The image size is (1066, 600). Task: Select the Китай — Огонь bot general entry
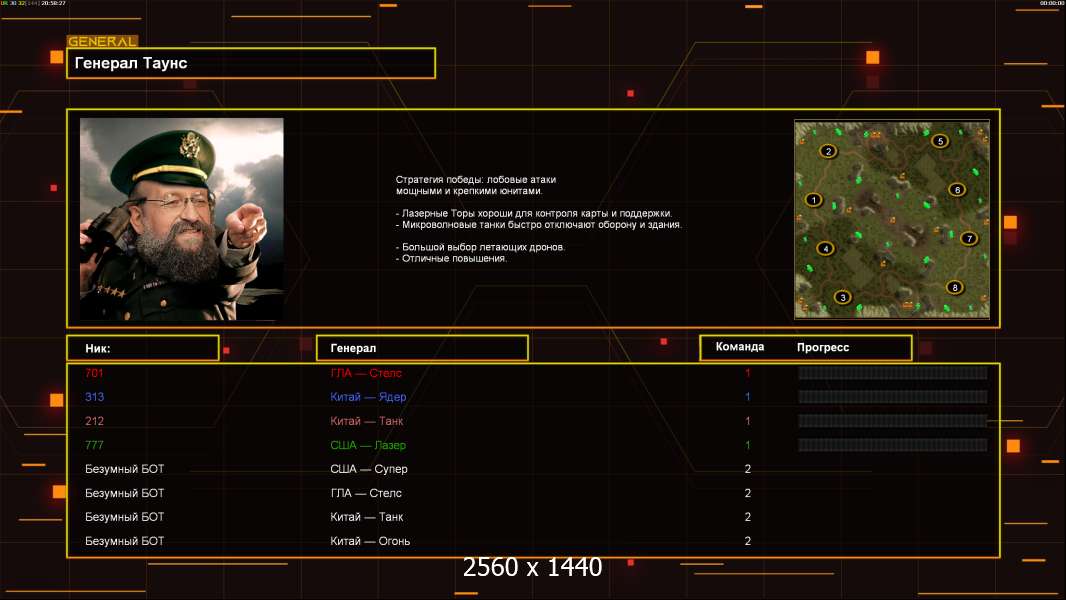point(370,541)
